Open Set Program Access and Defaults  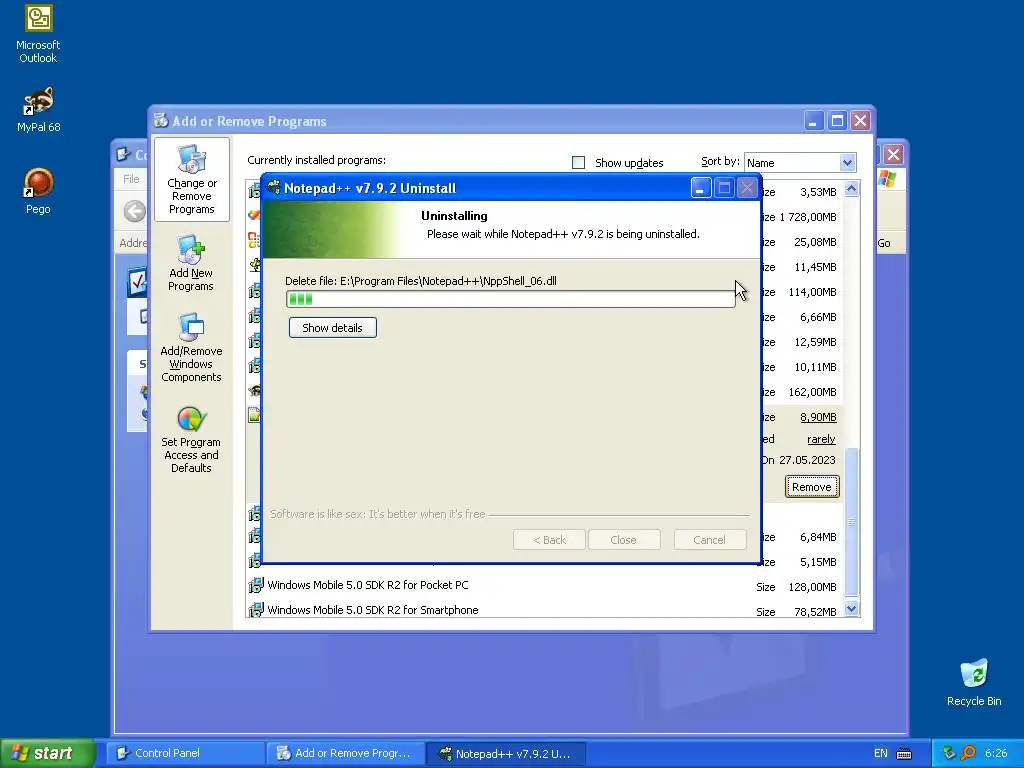[191, 440]
